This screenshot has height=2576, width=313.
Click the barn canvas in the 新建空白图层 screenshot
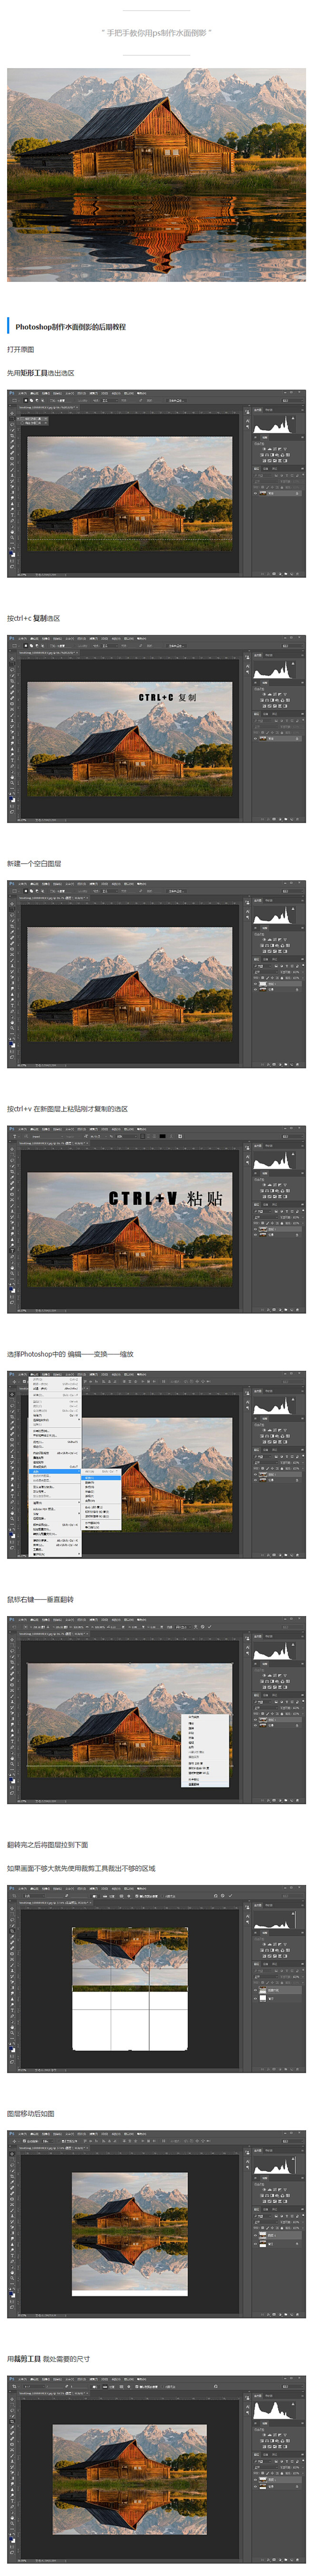(x=129, y=984)
